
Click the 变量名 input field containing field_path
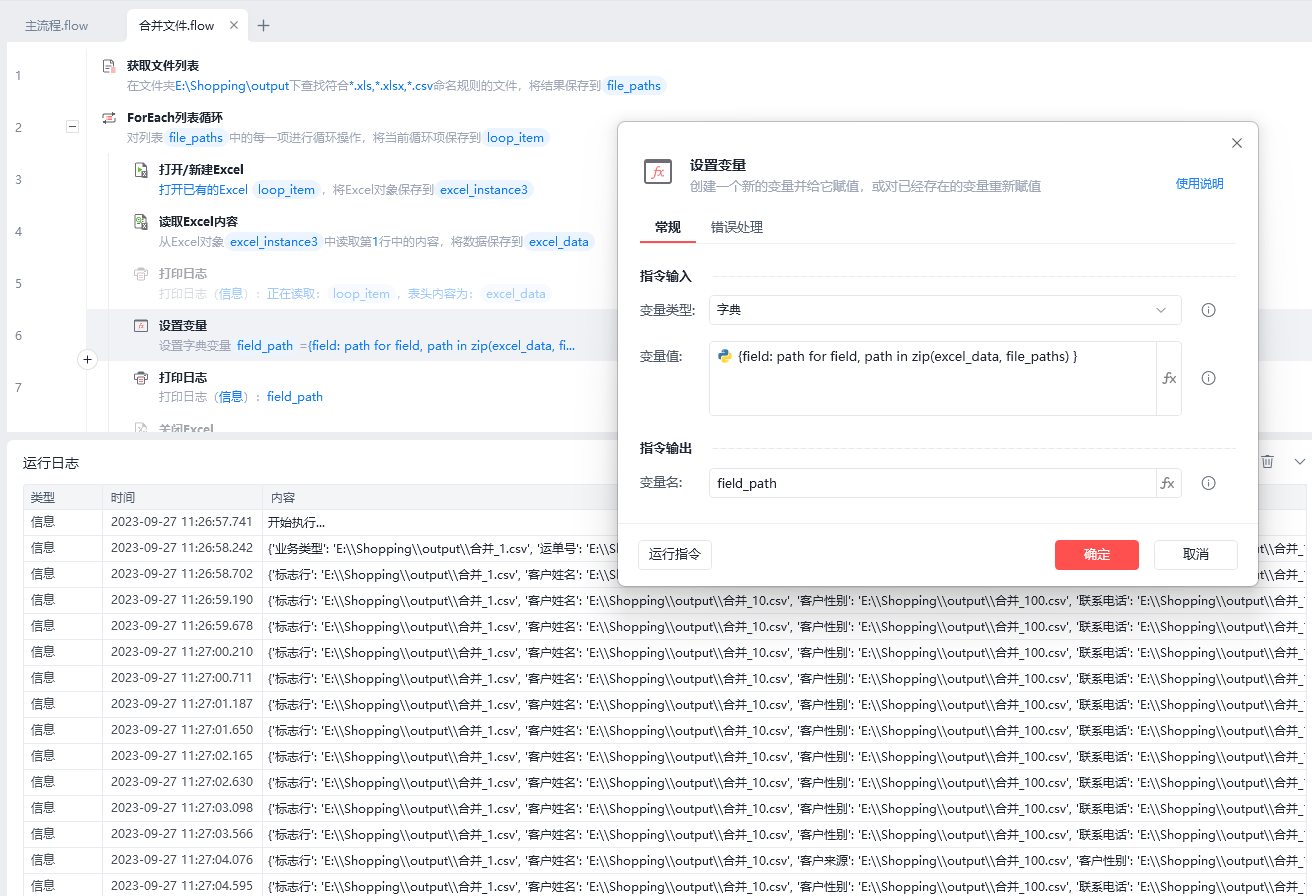(930, 483)
